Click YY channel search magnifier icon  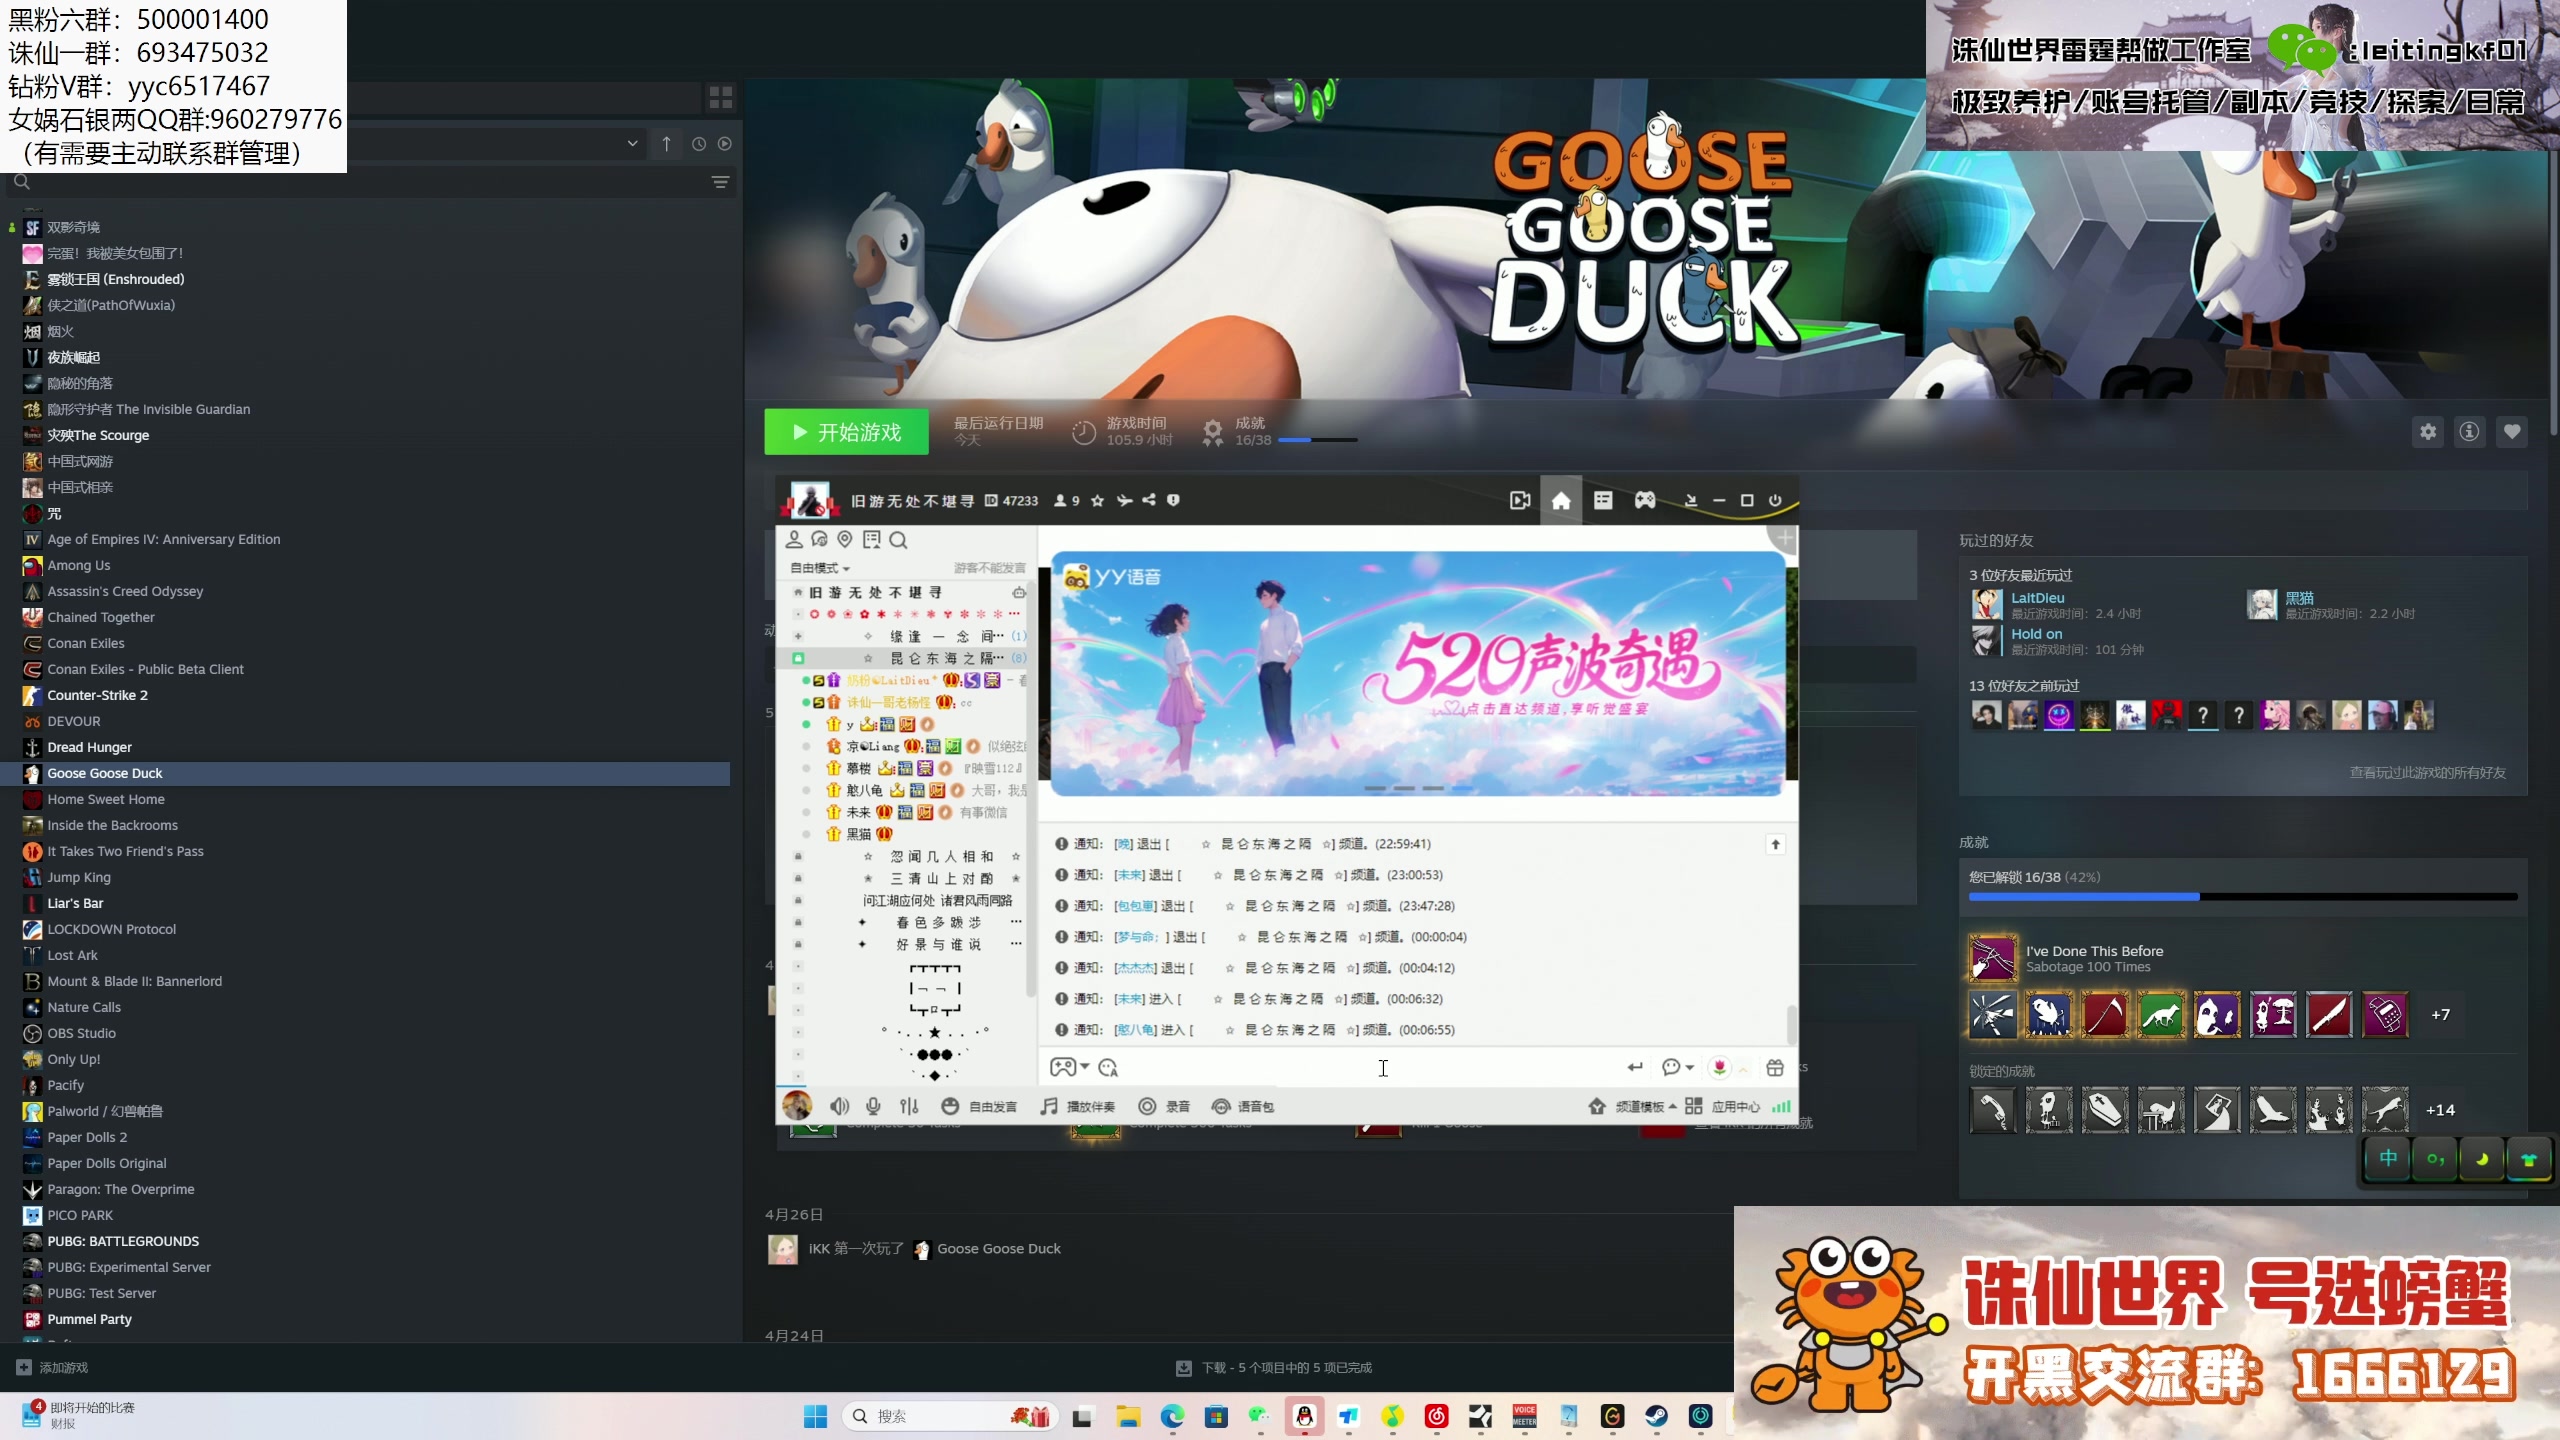point(898,540)
